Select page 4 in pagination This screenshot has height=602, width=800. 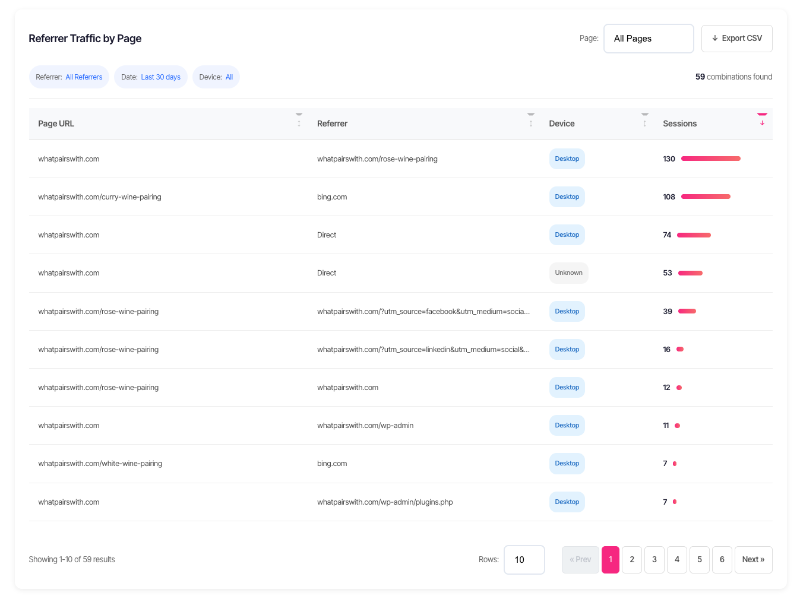[x=677, y=560]
